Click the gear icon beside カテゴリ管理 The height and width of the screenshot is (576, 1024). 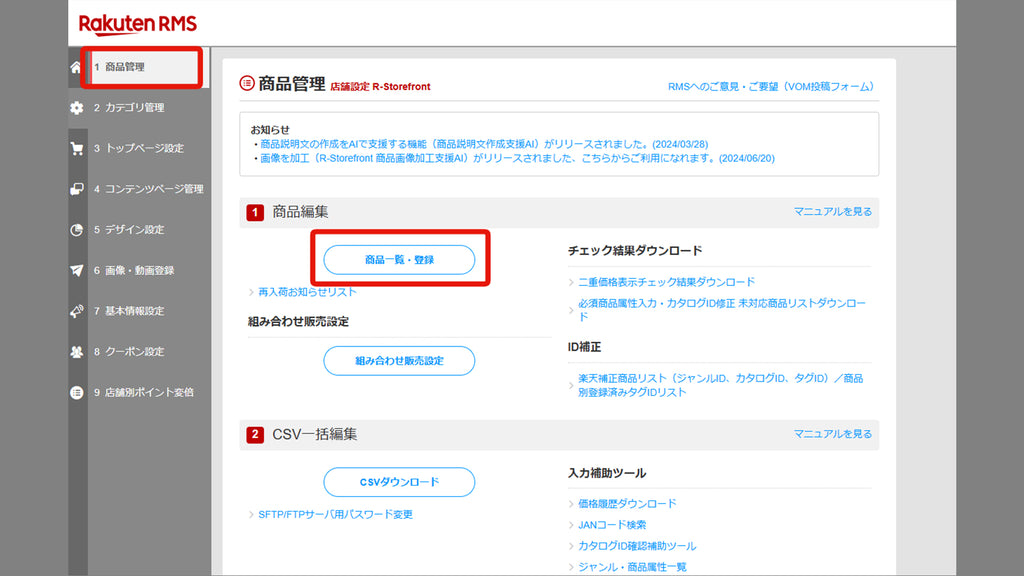[77, 108]
